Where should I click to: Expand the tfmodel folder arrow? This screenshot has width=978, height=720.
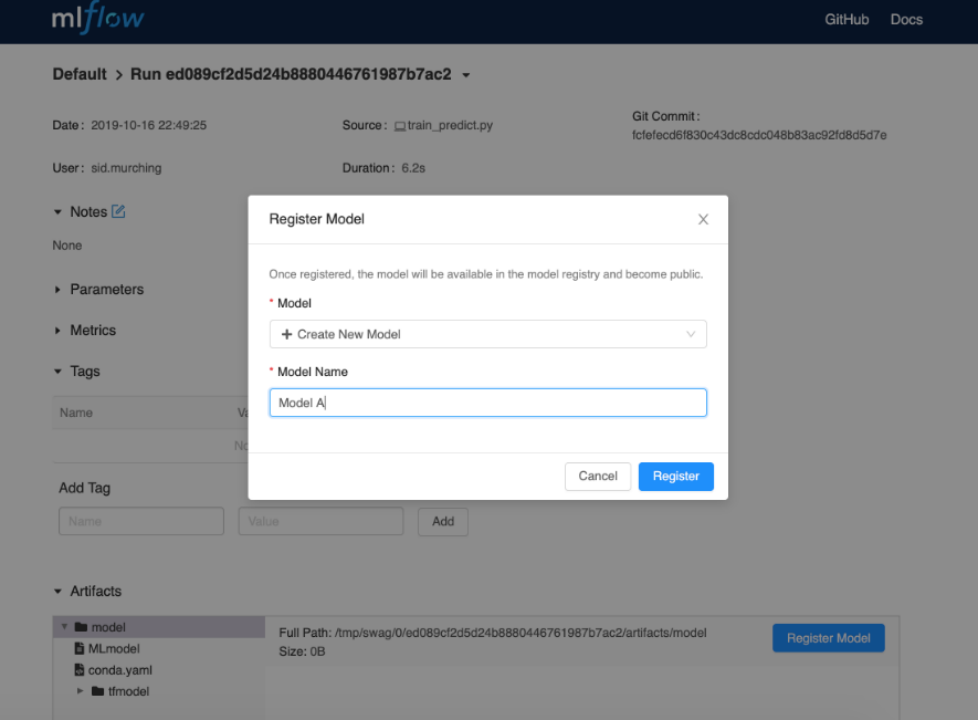click(80, 691)
